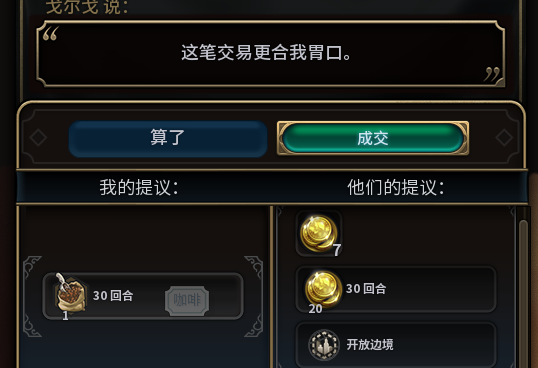Screen dimensions: 538x368
Task: Select the 他们的提议 column header
Action: (396, 187)
